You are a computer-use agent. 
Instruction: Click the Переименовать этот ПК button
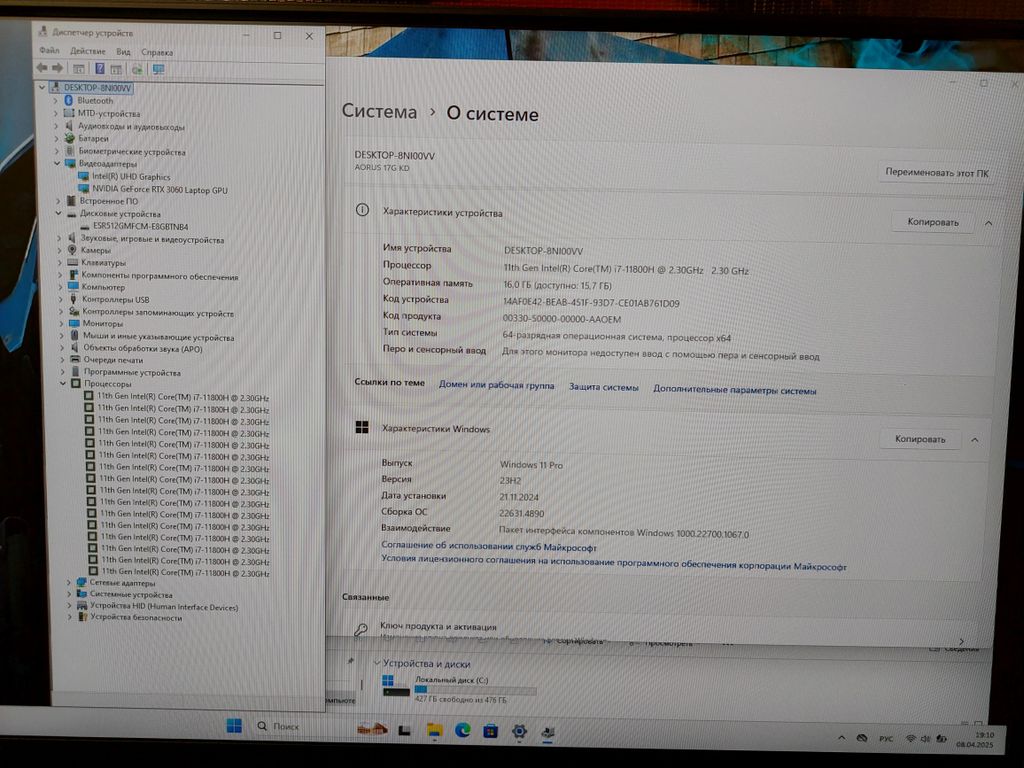(x=936, y=172)
